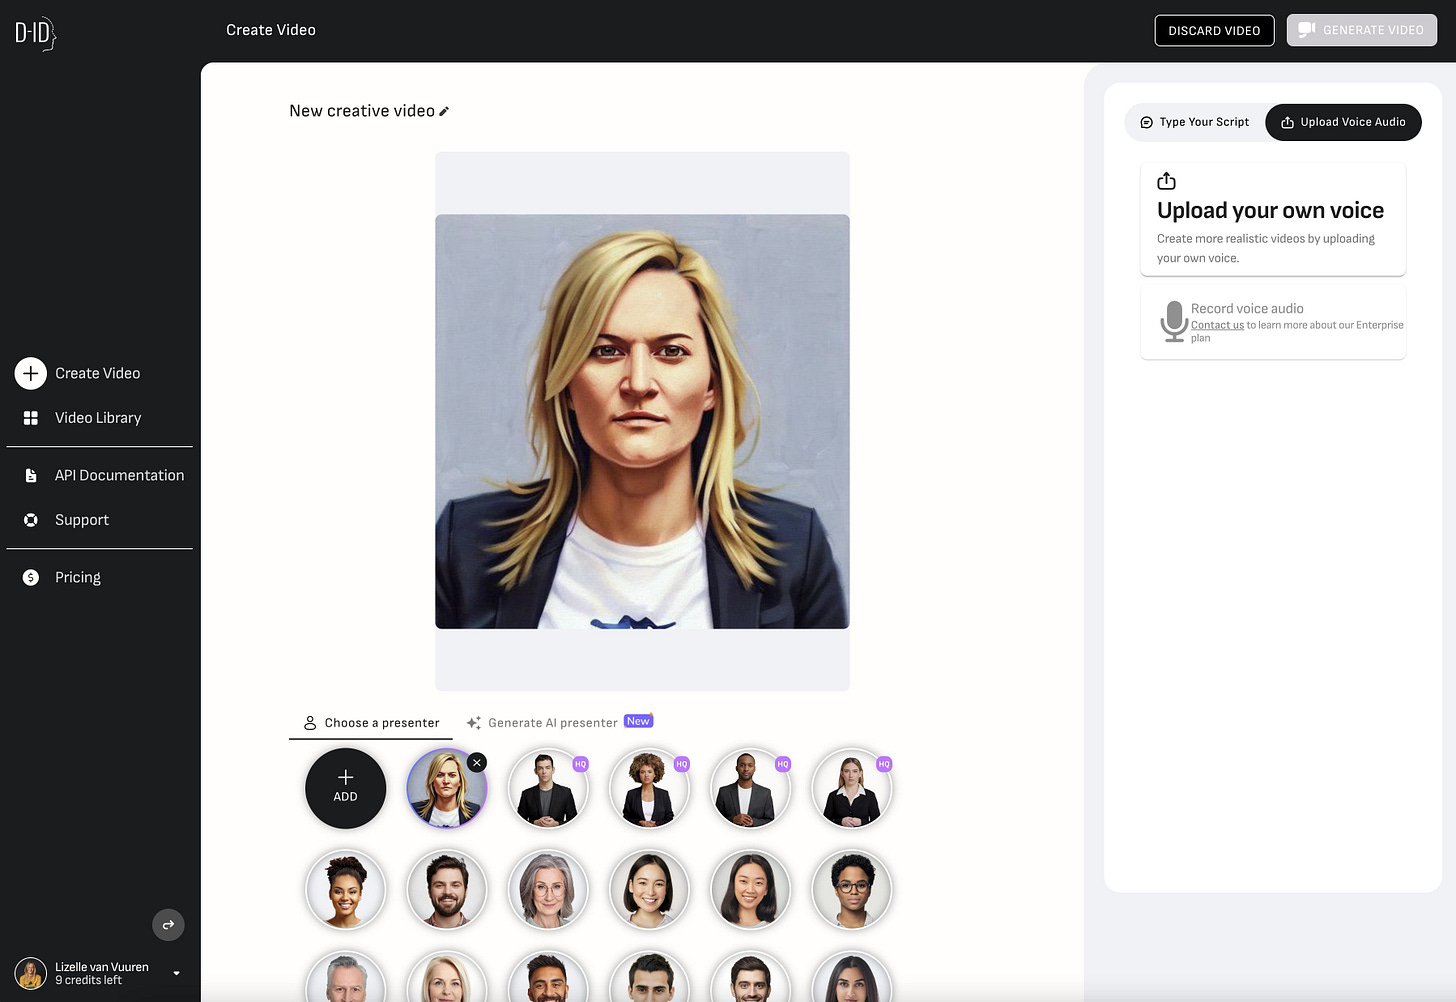Click the New creative video title
The image size is (1456, 1002).
pyautogui.click(x=362, y=111)
